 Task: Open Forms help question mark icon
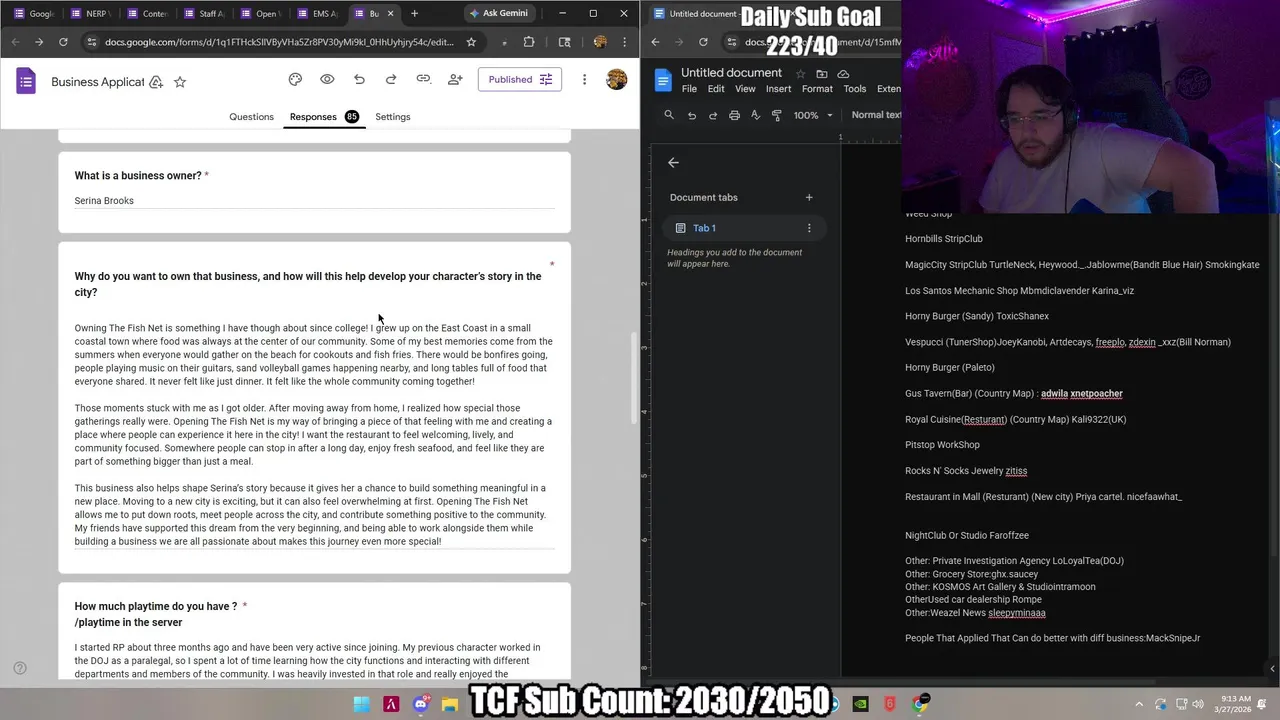point(19,668)
